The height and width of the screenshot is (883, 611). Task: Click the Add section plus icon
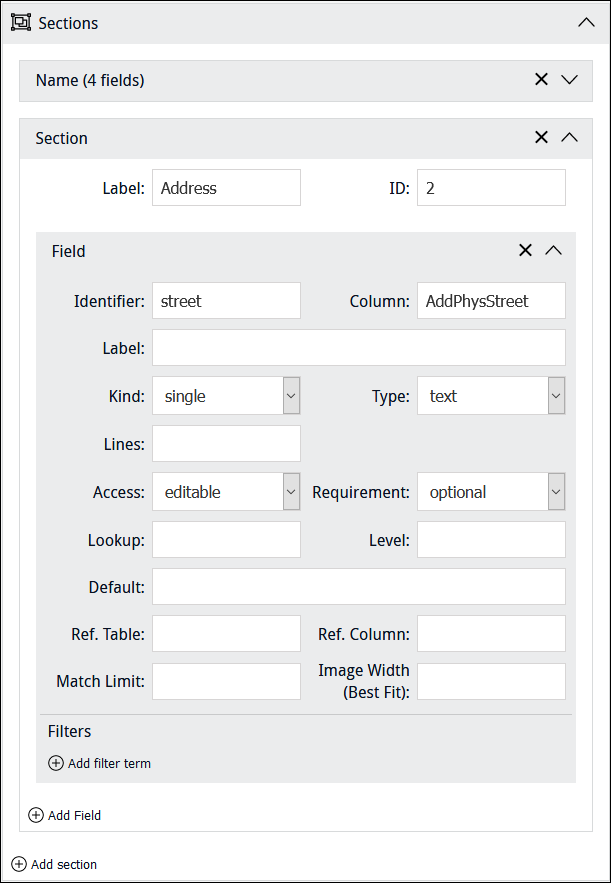(x=19, y=864)
